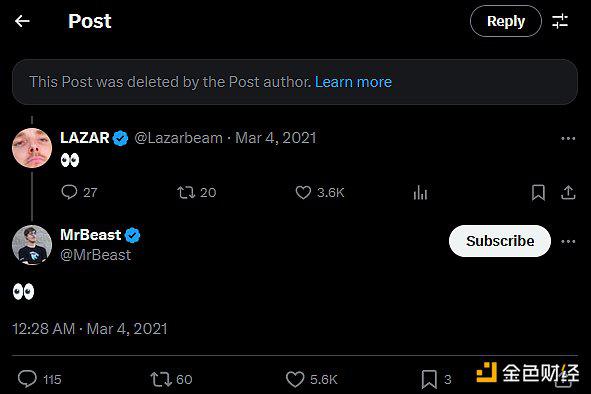Go back using the left arrow

coord(22,21)
